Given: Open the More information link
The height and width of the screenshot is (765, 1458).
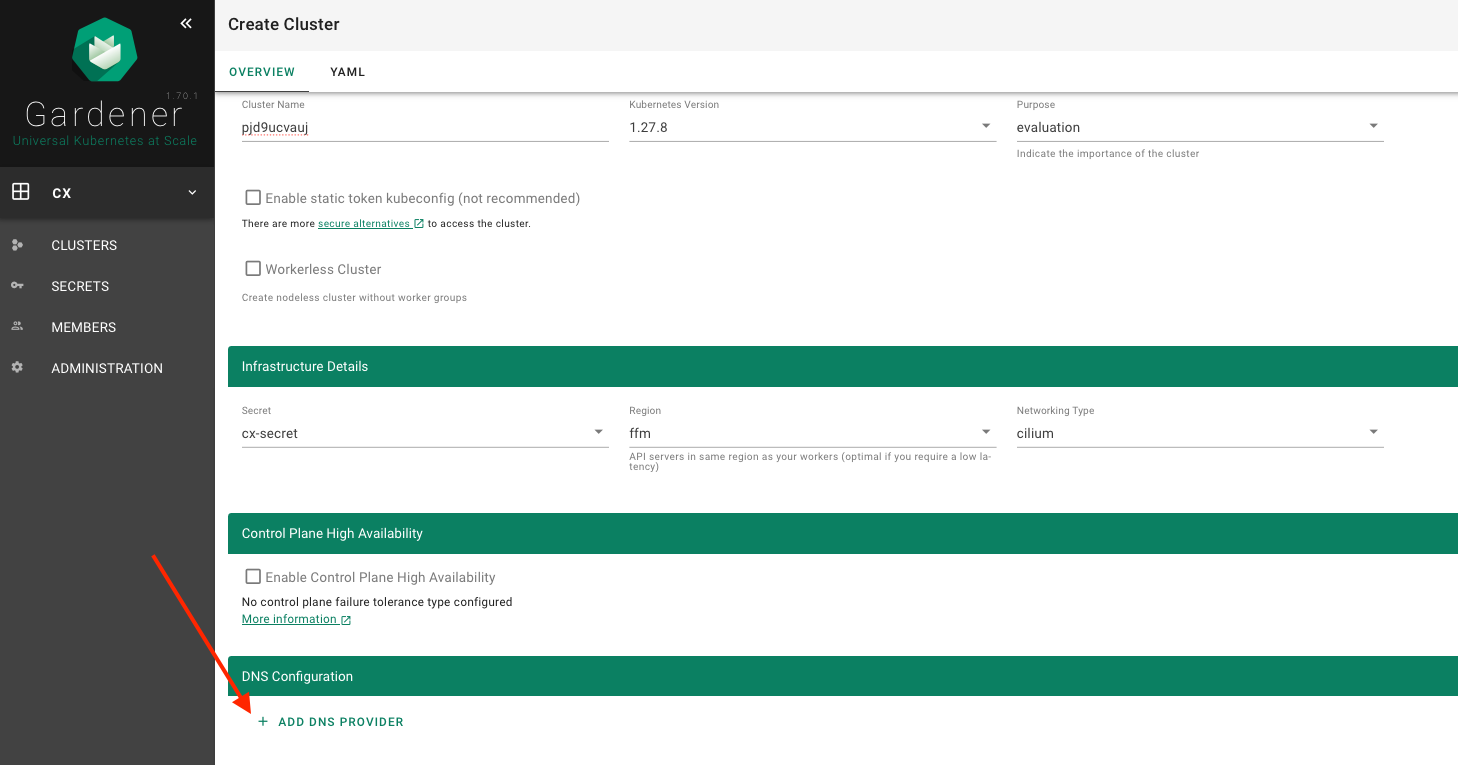Looking at the screenshot, I should pos(290,620).
